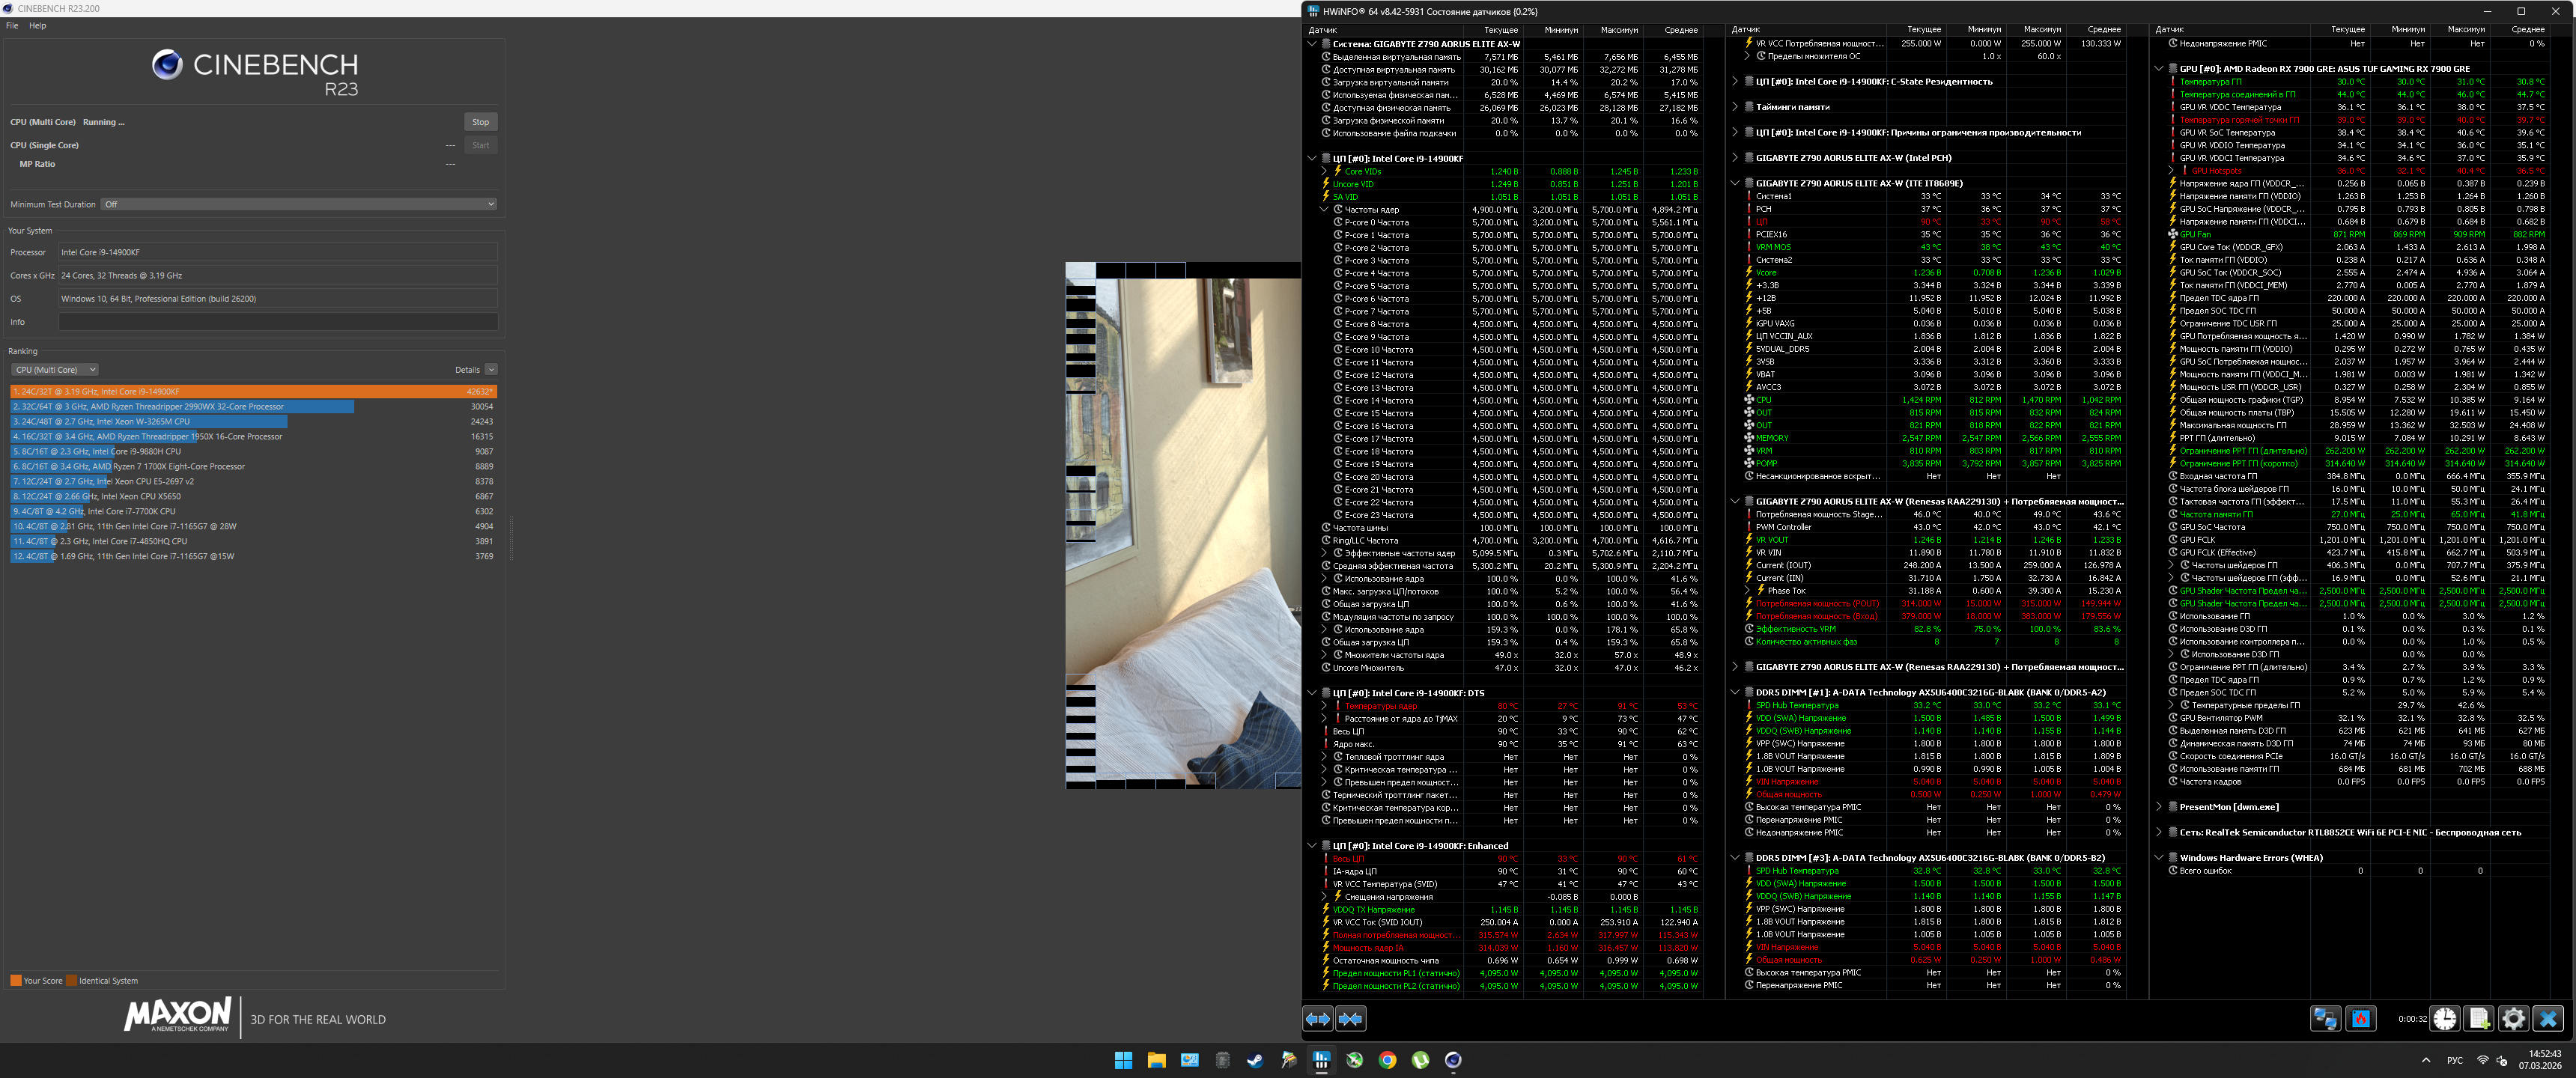Expand the PresentMon [dwm.exe] sensor group

(x=2159, y=806)
